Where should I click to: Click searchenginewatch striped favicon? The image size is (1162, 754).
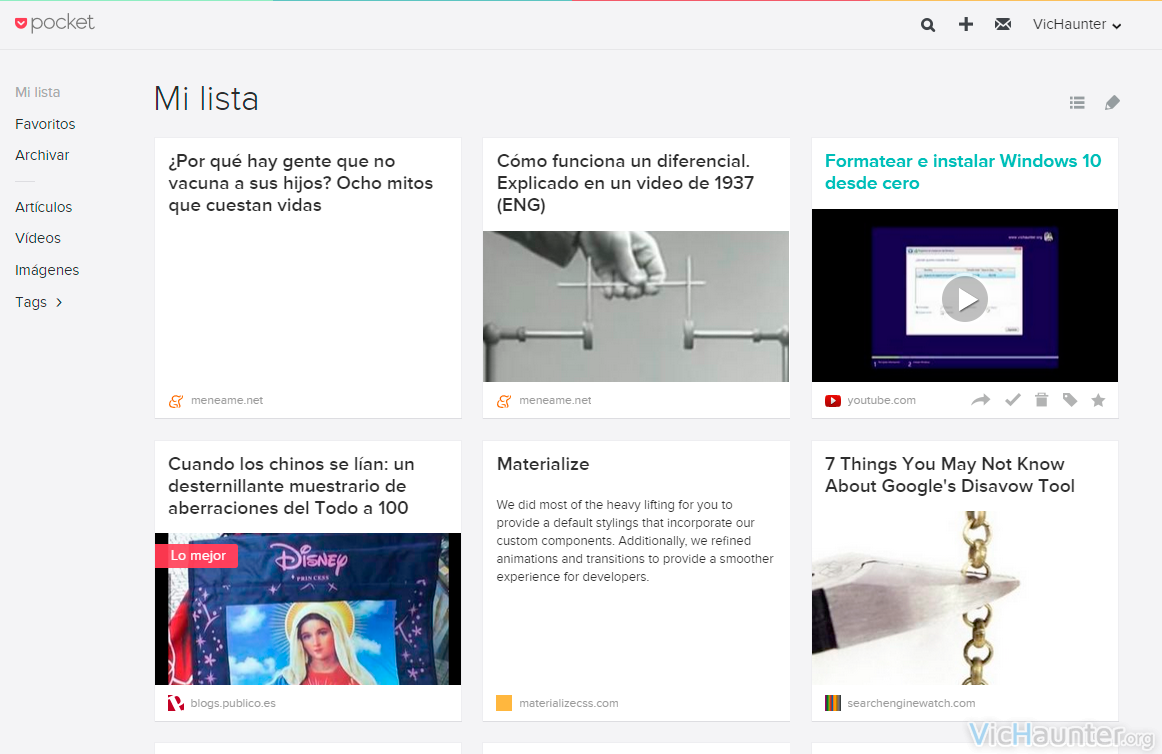[833, 703]
